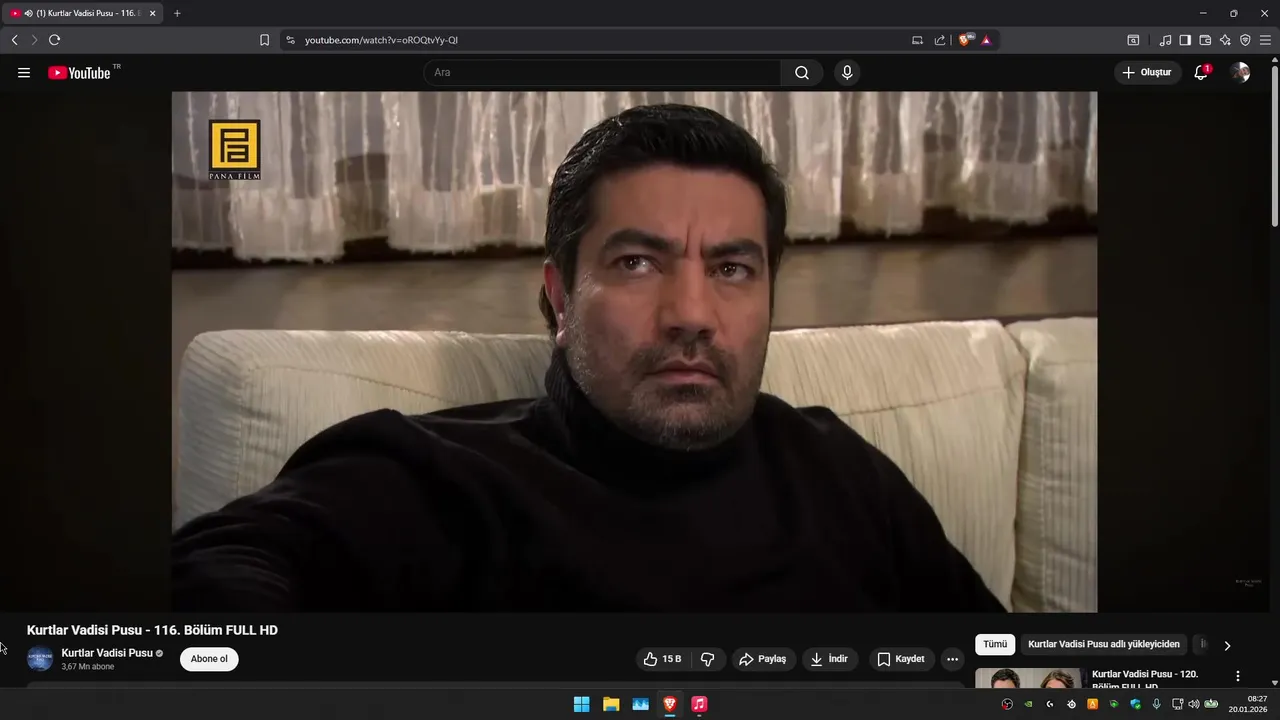Start voice search with the microphone icon
The image size is (1280, 720).
pyautogui.click(x=847, y=73)
